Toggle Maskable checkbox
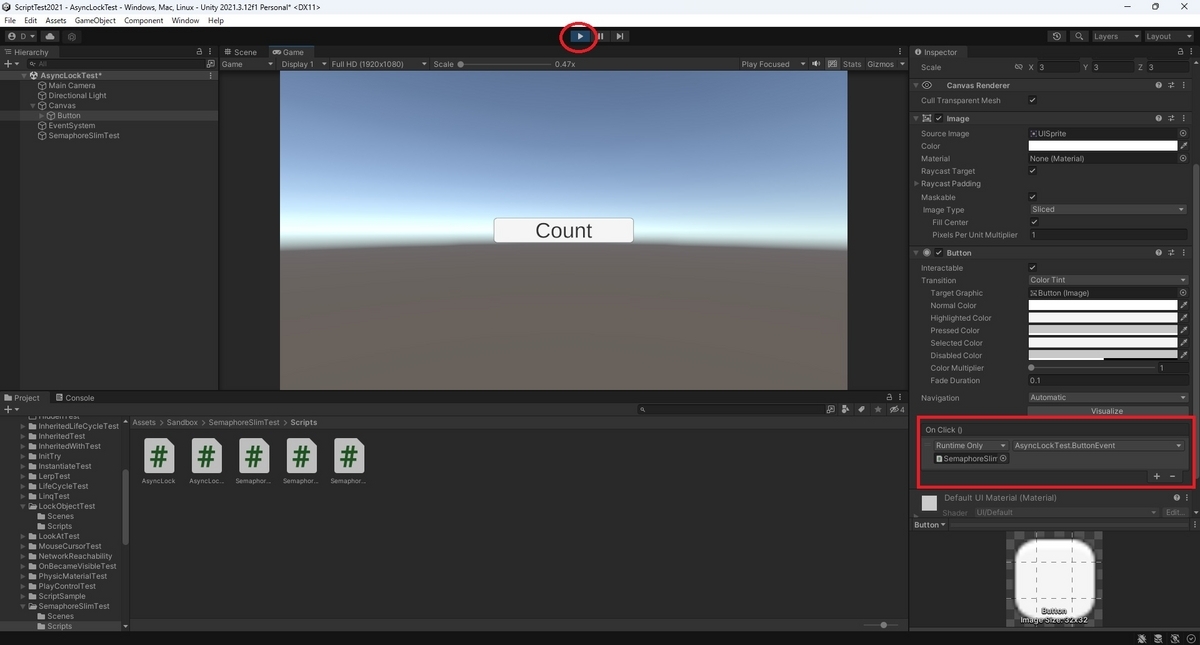Viewport: 1200px width, 645px height. 1033,197
